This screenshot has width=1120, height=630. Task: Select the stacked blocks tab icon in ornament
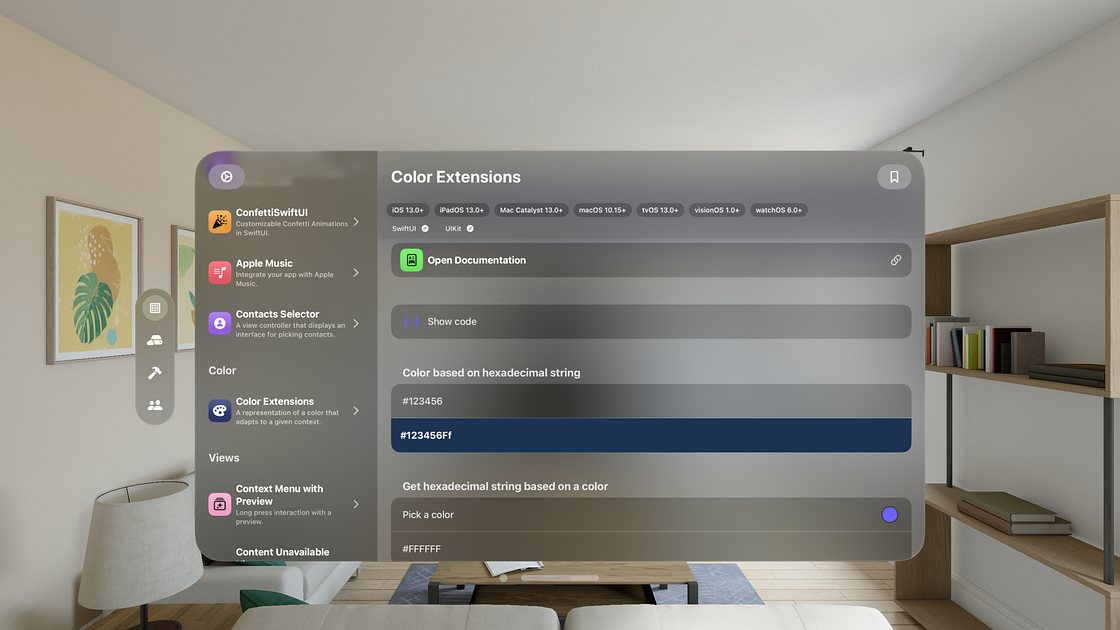tap(155, 340)
